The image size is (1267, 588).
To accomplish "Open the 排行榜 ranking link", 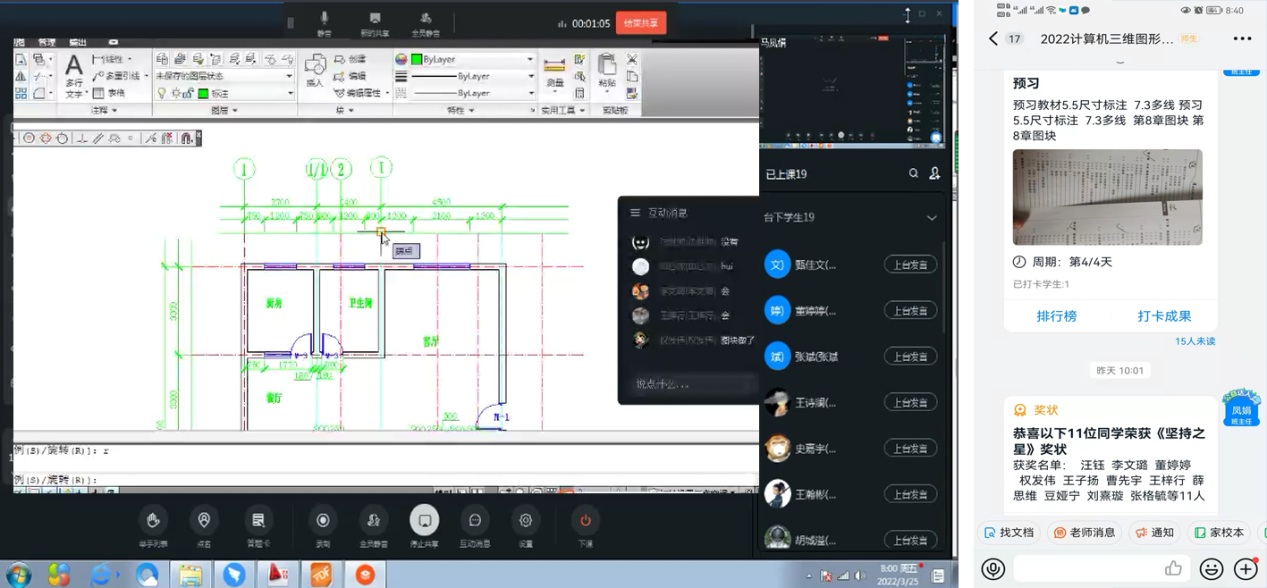I will (1056, 316).
